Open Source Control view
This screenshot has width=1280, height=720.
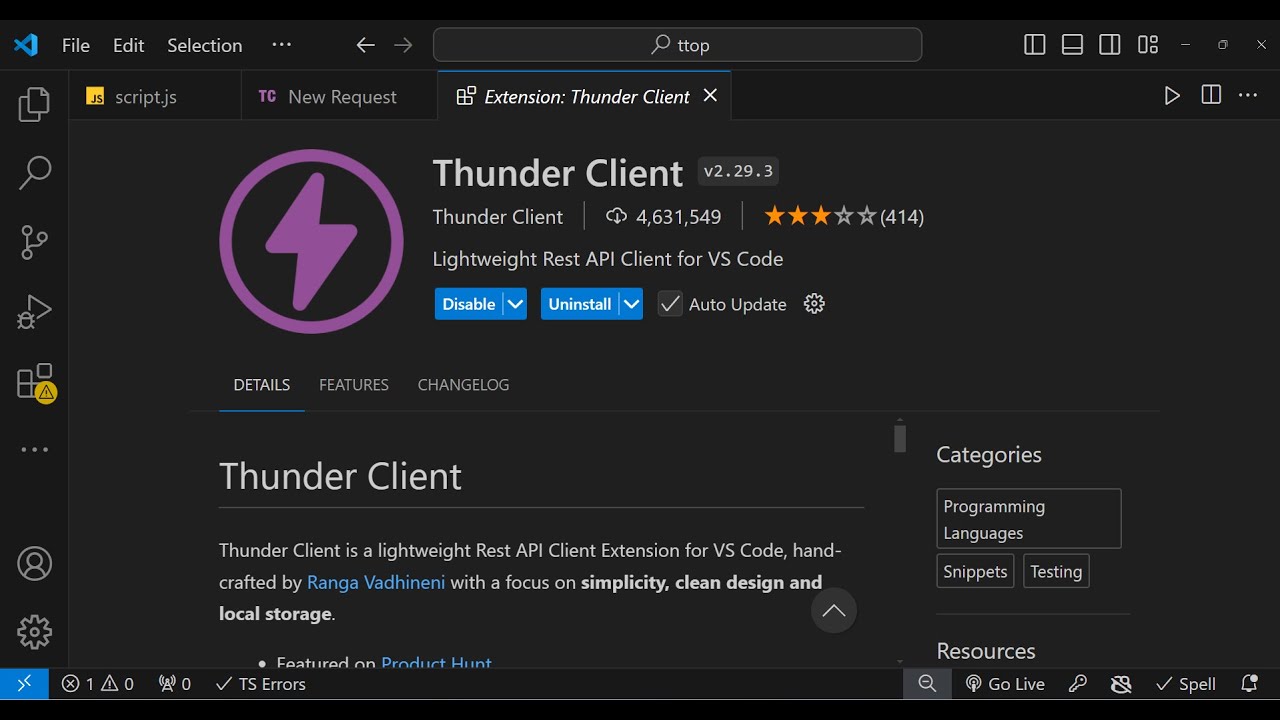[34, 242]
